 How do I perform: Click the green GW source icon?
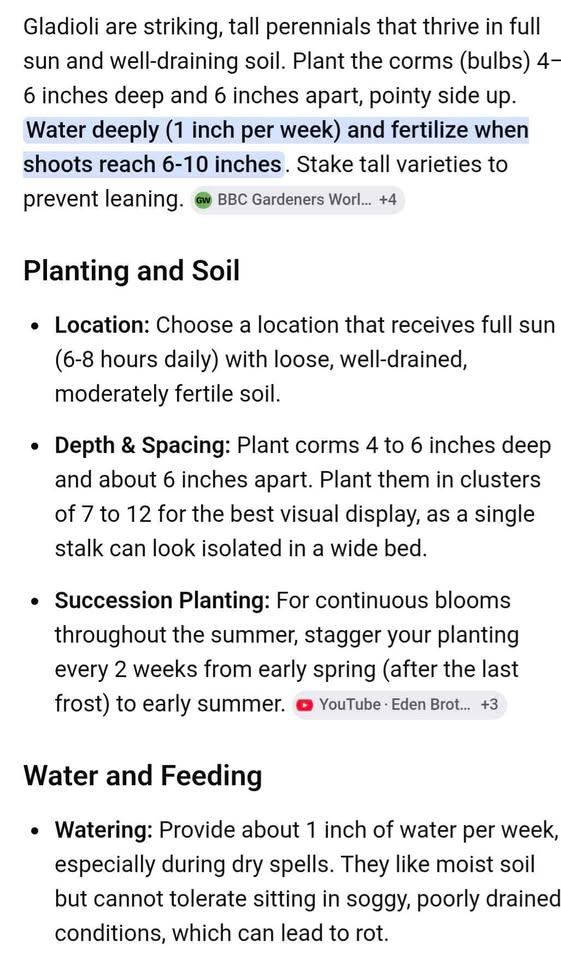click(x=203, y=200)
